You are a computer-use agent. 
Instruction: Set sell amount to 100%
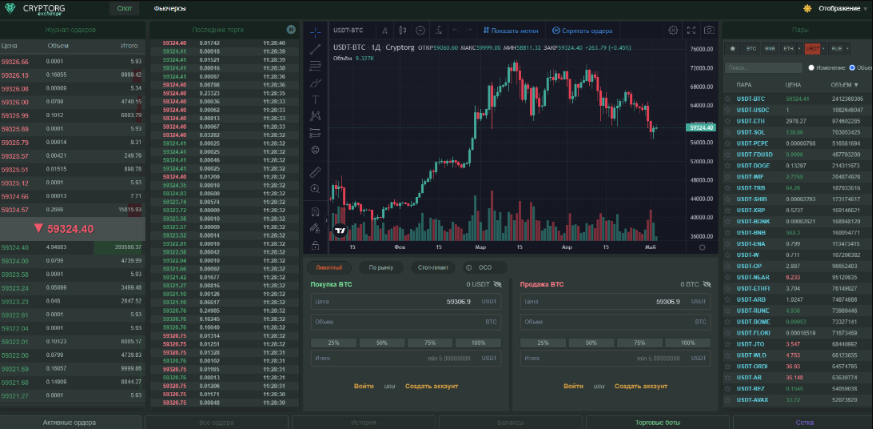(688, 343)
